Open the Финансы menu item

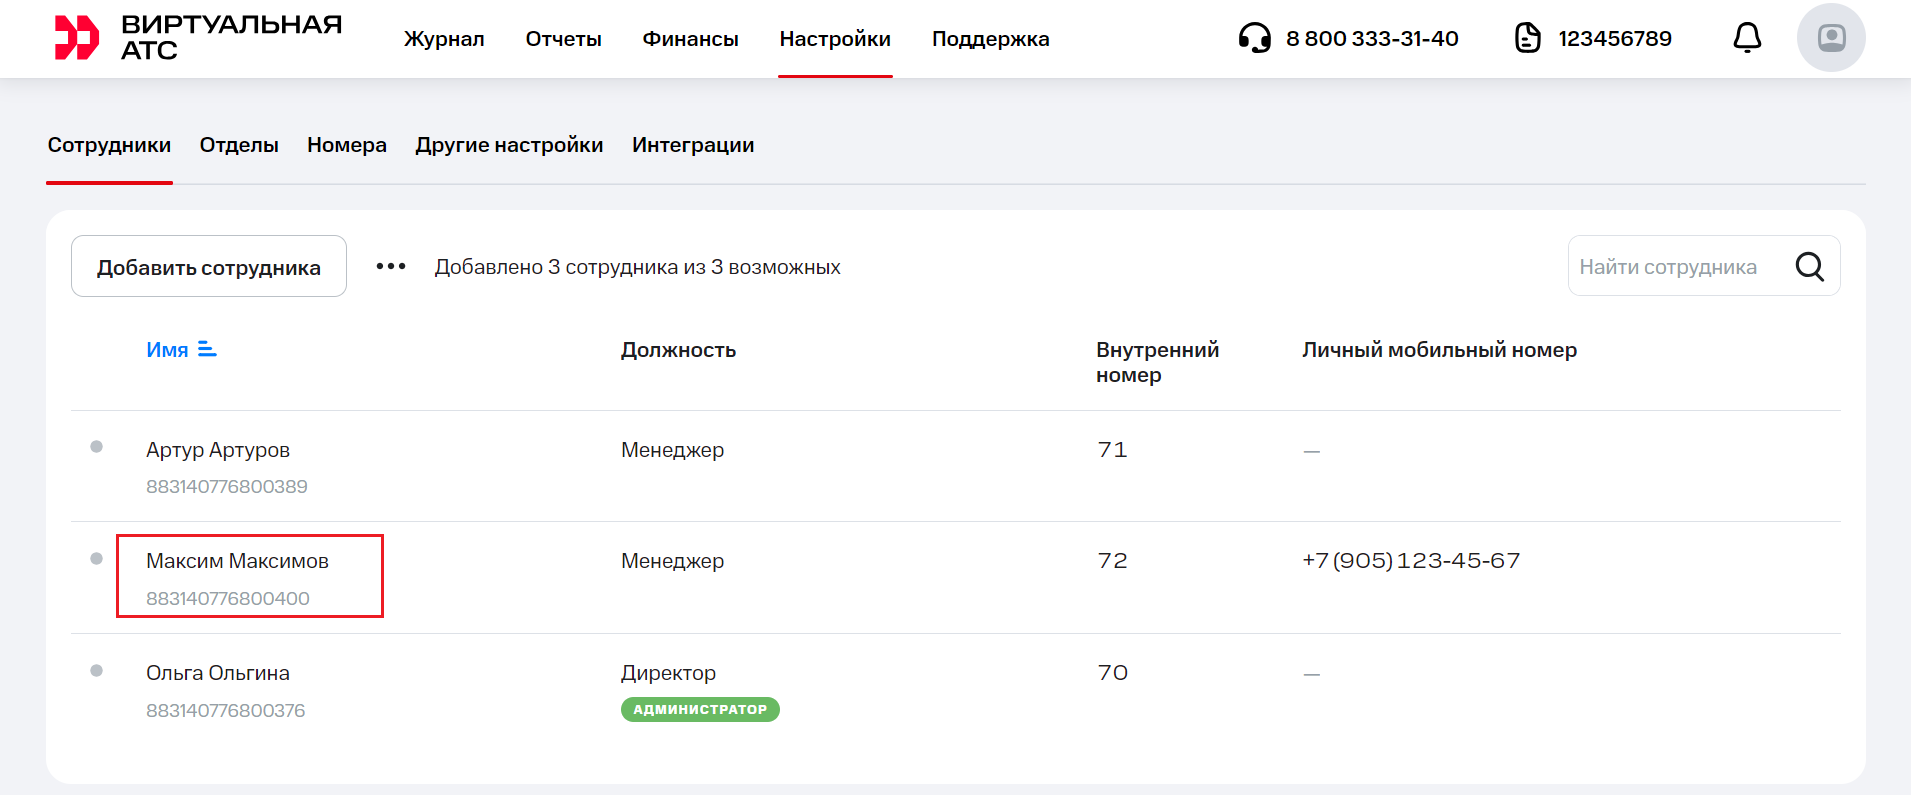click(690, 39)
